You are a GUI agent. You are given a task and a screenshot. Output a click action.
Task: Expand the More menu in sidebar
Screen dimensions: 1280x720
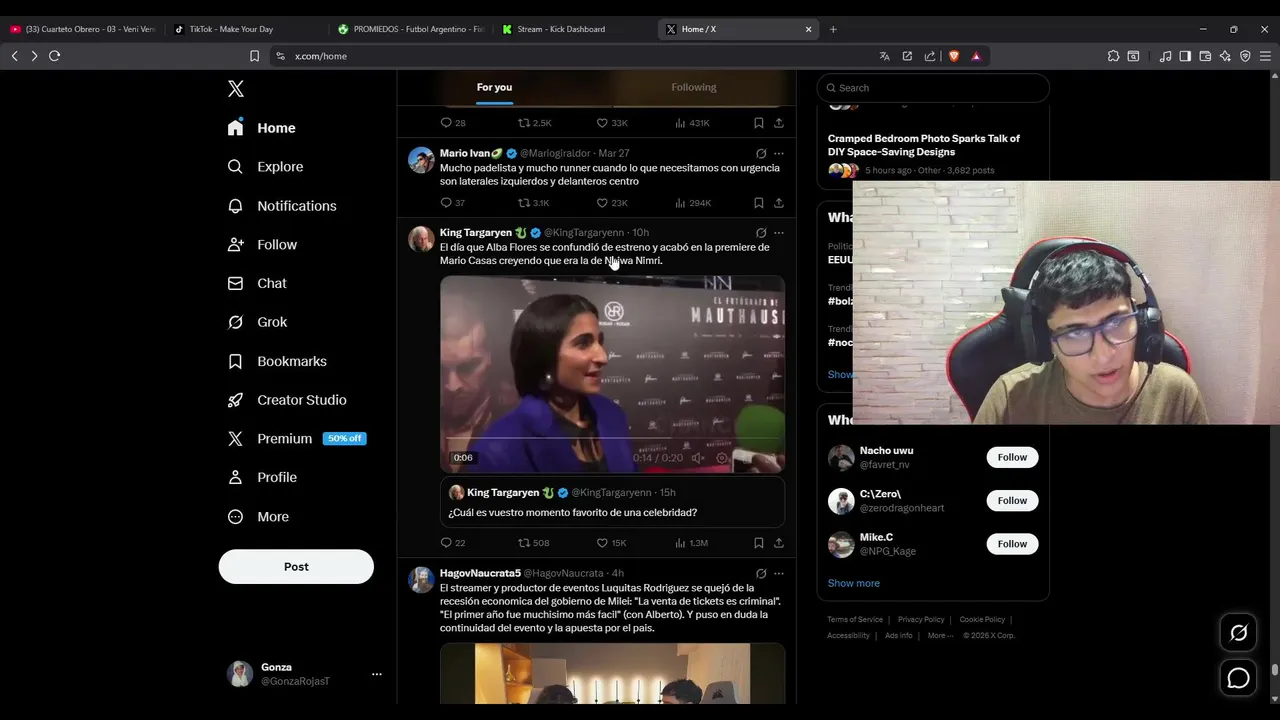coord(259,517)
